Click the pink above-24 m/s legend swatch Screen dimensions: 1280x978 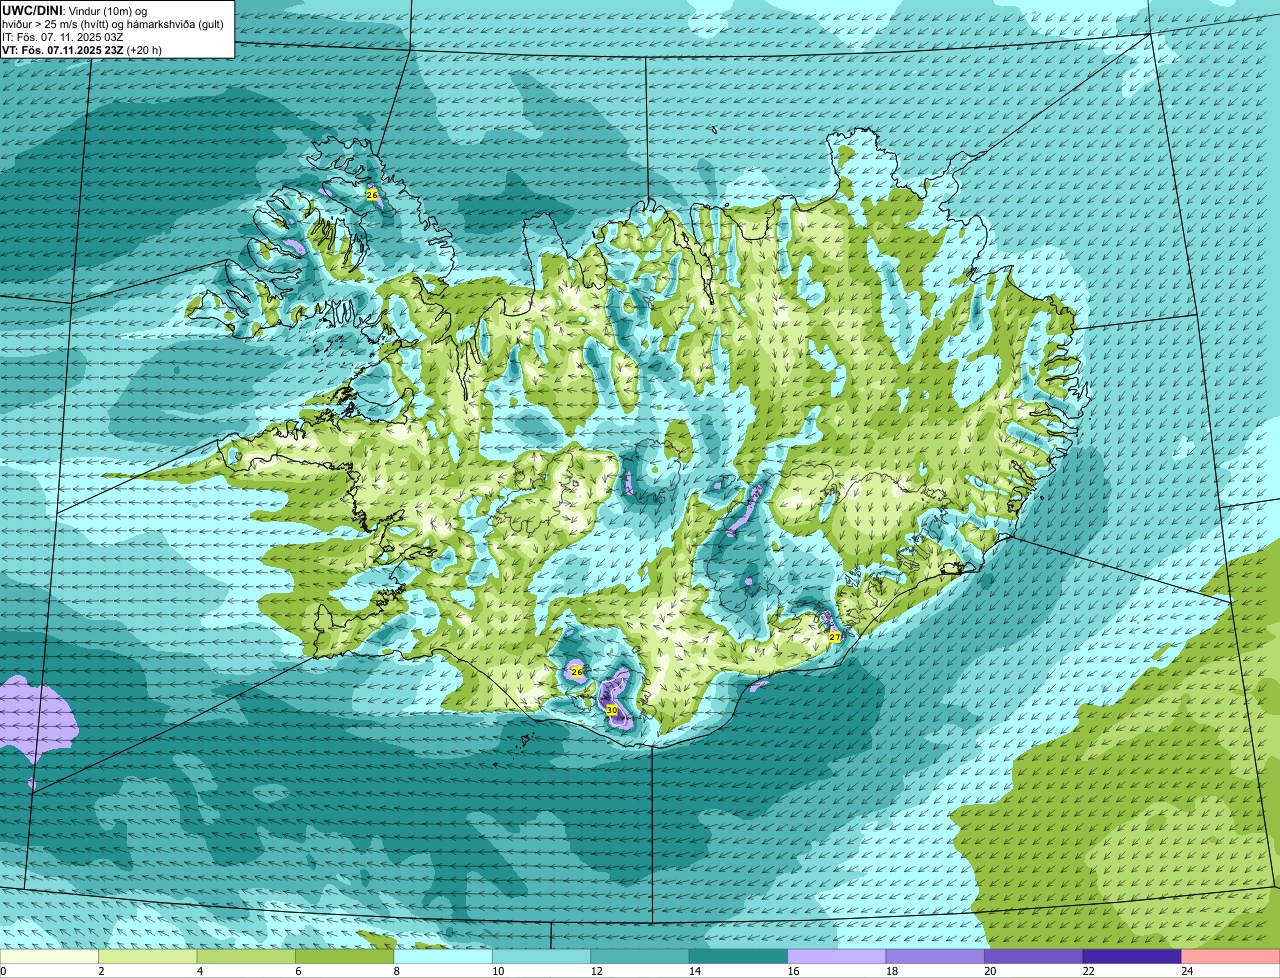[x=1230, y=956]
